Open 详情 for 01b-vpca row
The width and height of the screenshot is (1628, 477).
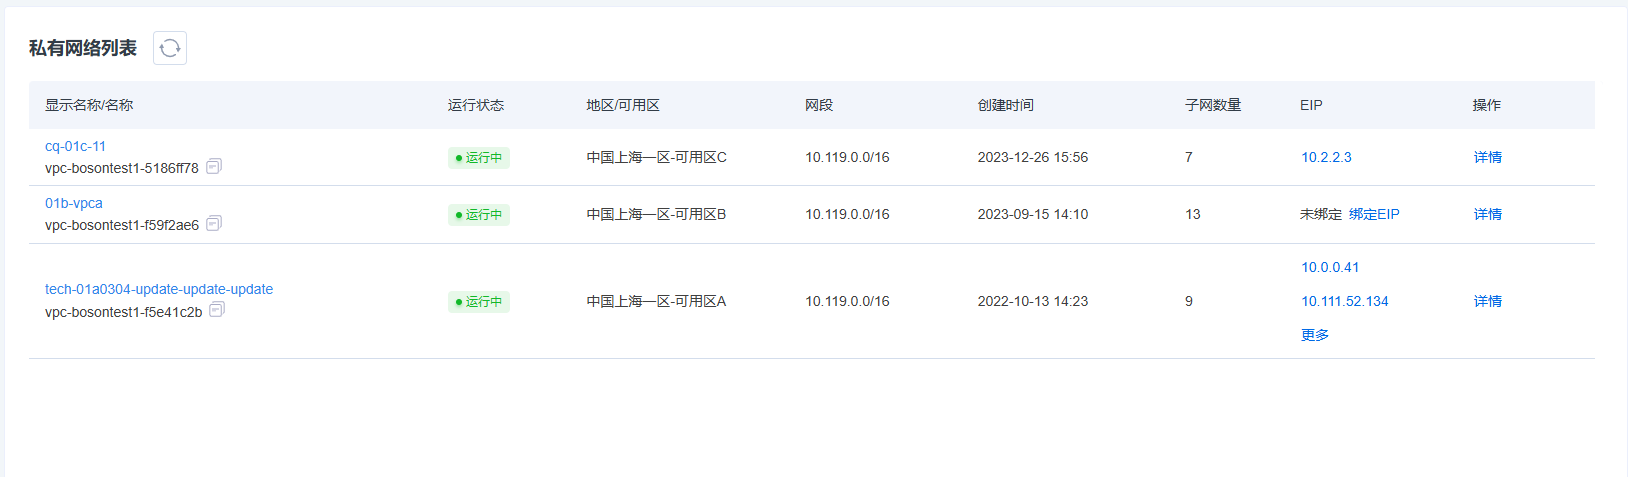pyautogui.click(x=1488, y=214)
